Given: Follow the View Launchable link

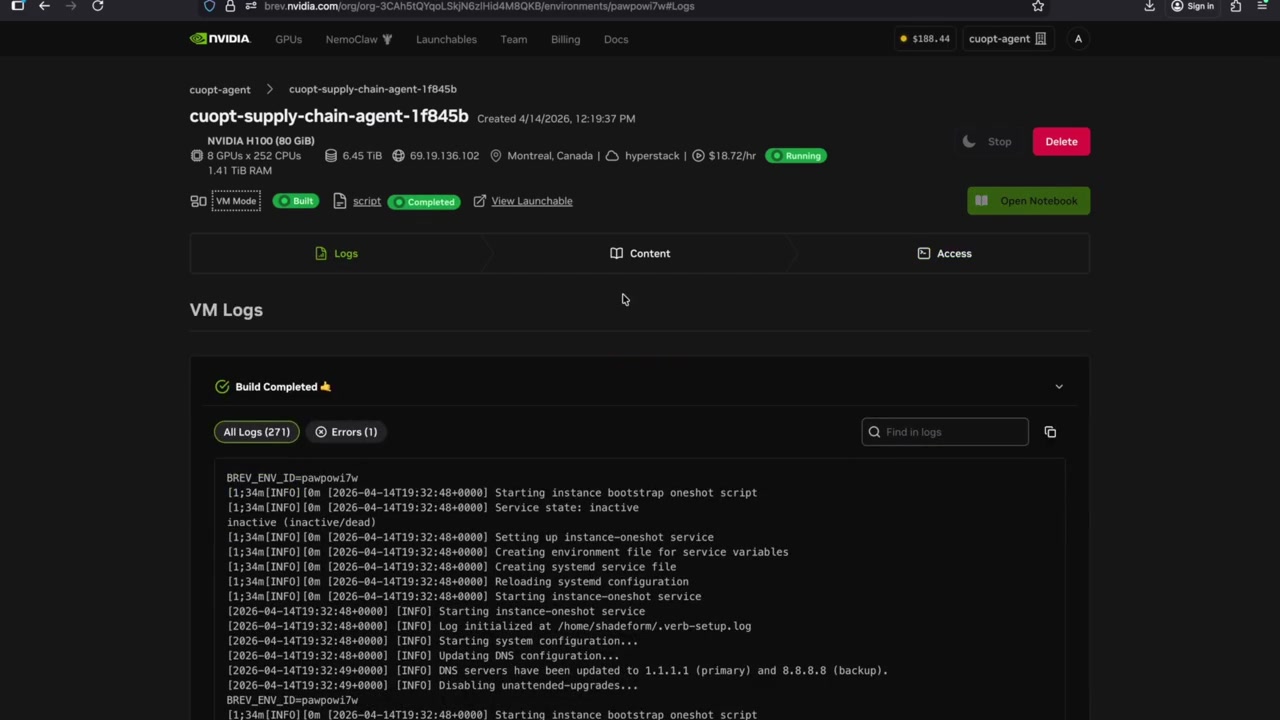Looking at the screenshot, I should [x=531, y=201].
